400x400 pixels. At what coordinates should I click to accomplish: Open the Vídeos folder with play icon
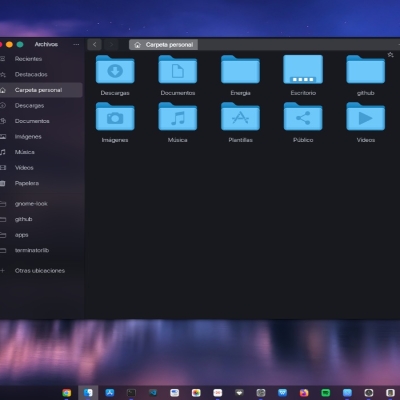[x=366, y=116]
